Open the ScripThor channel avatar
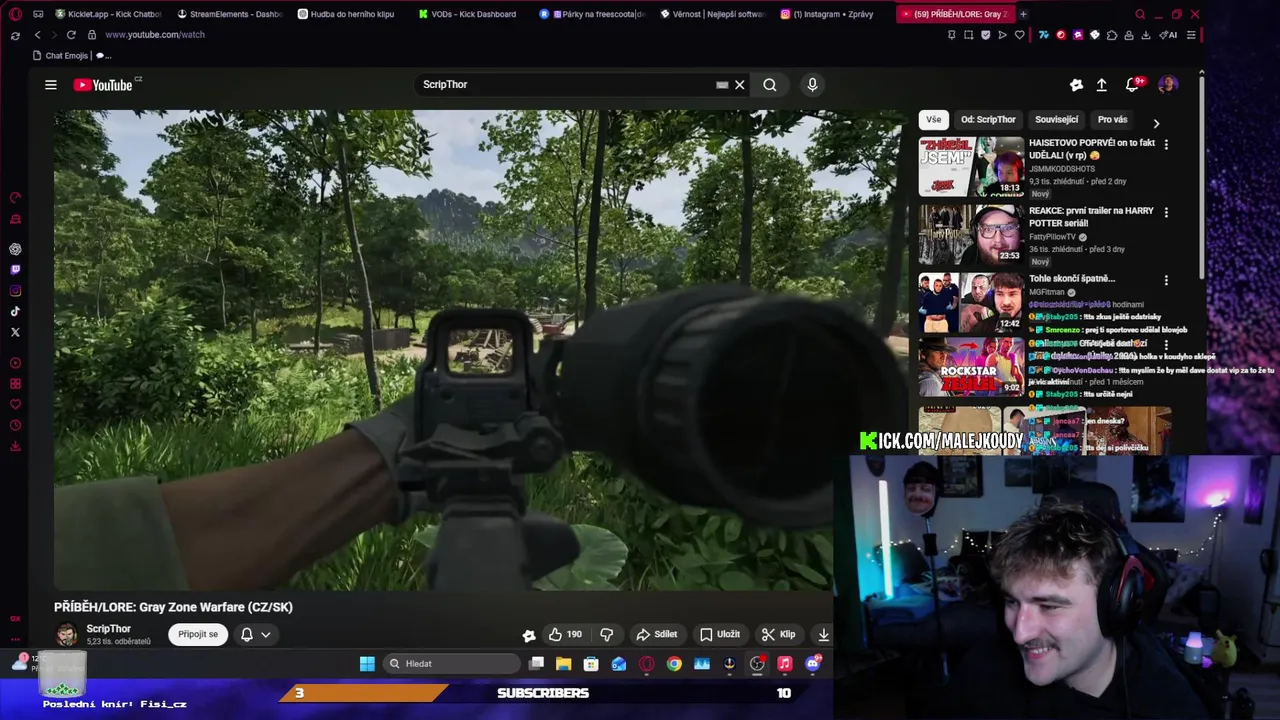Viewport: 1280px width, 720px height. click(66, 635)
